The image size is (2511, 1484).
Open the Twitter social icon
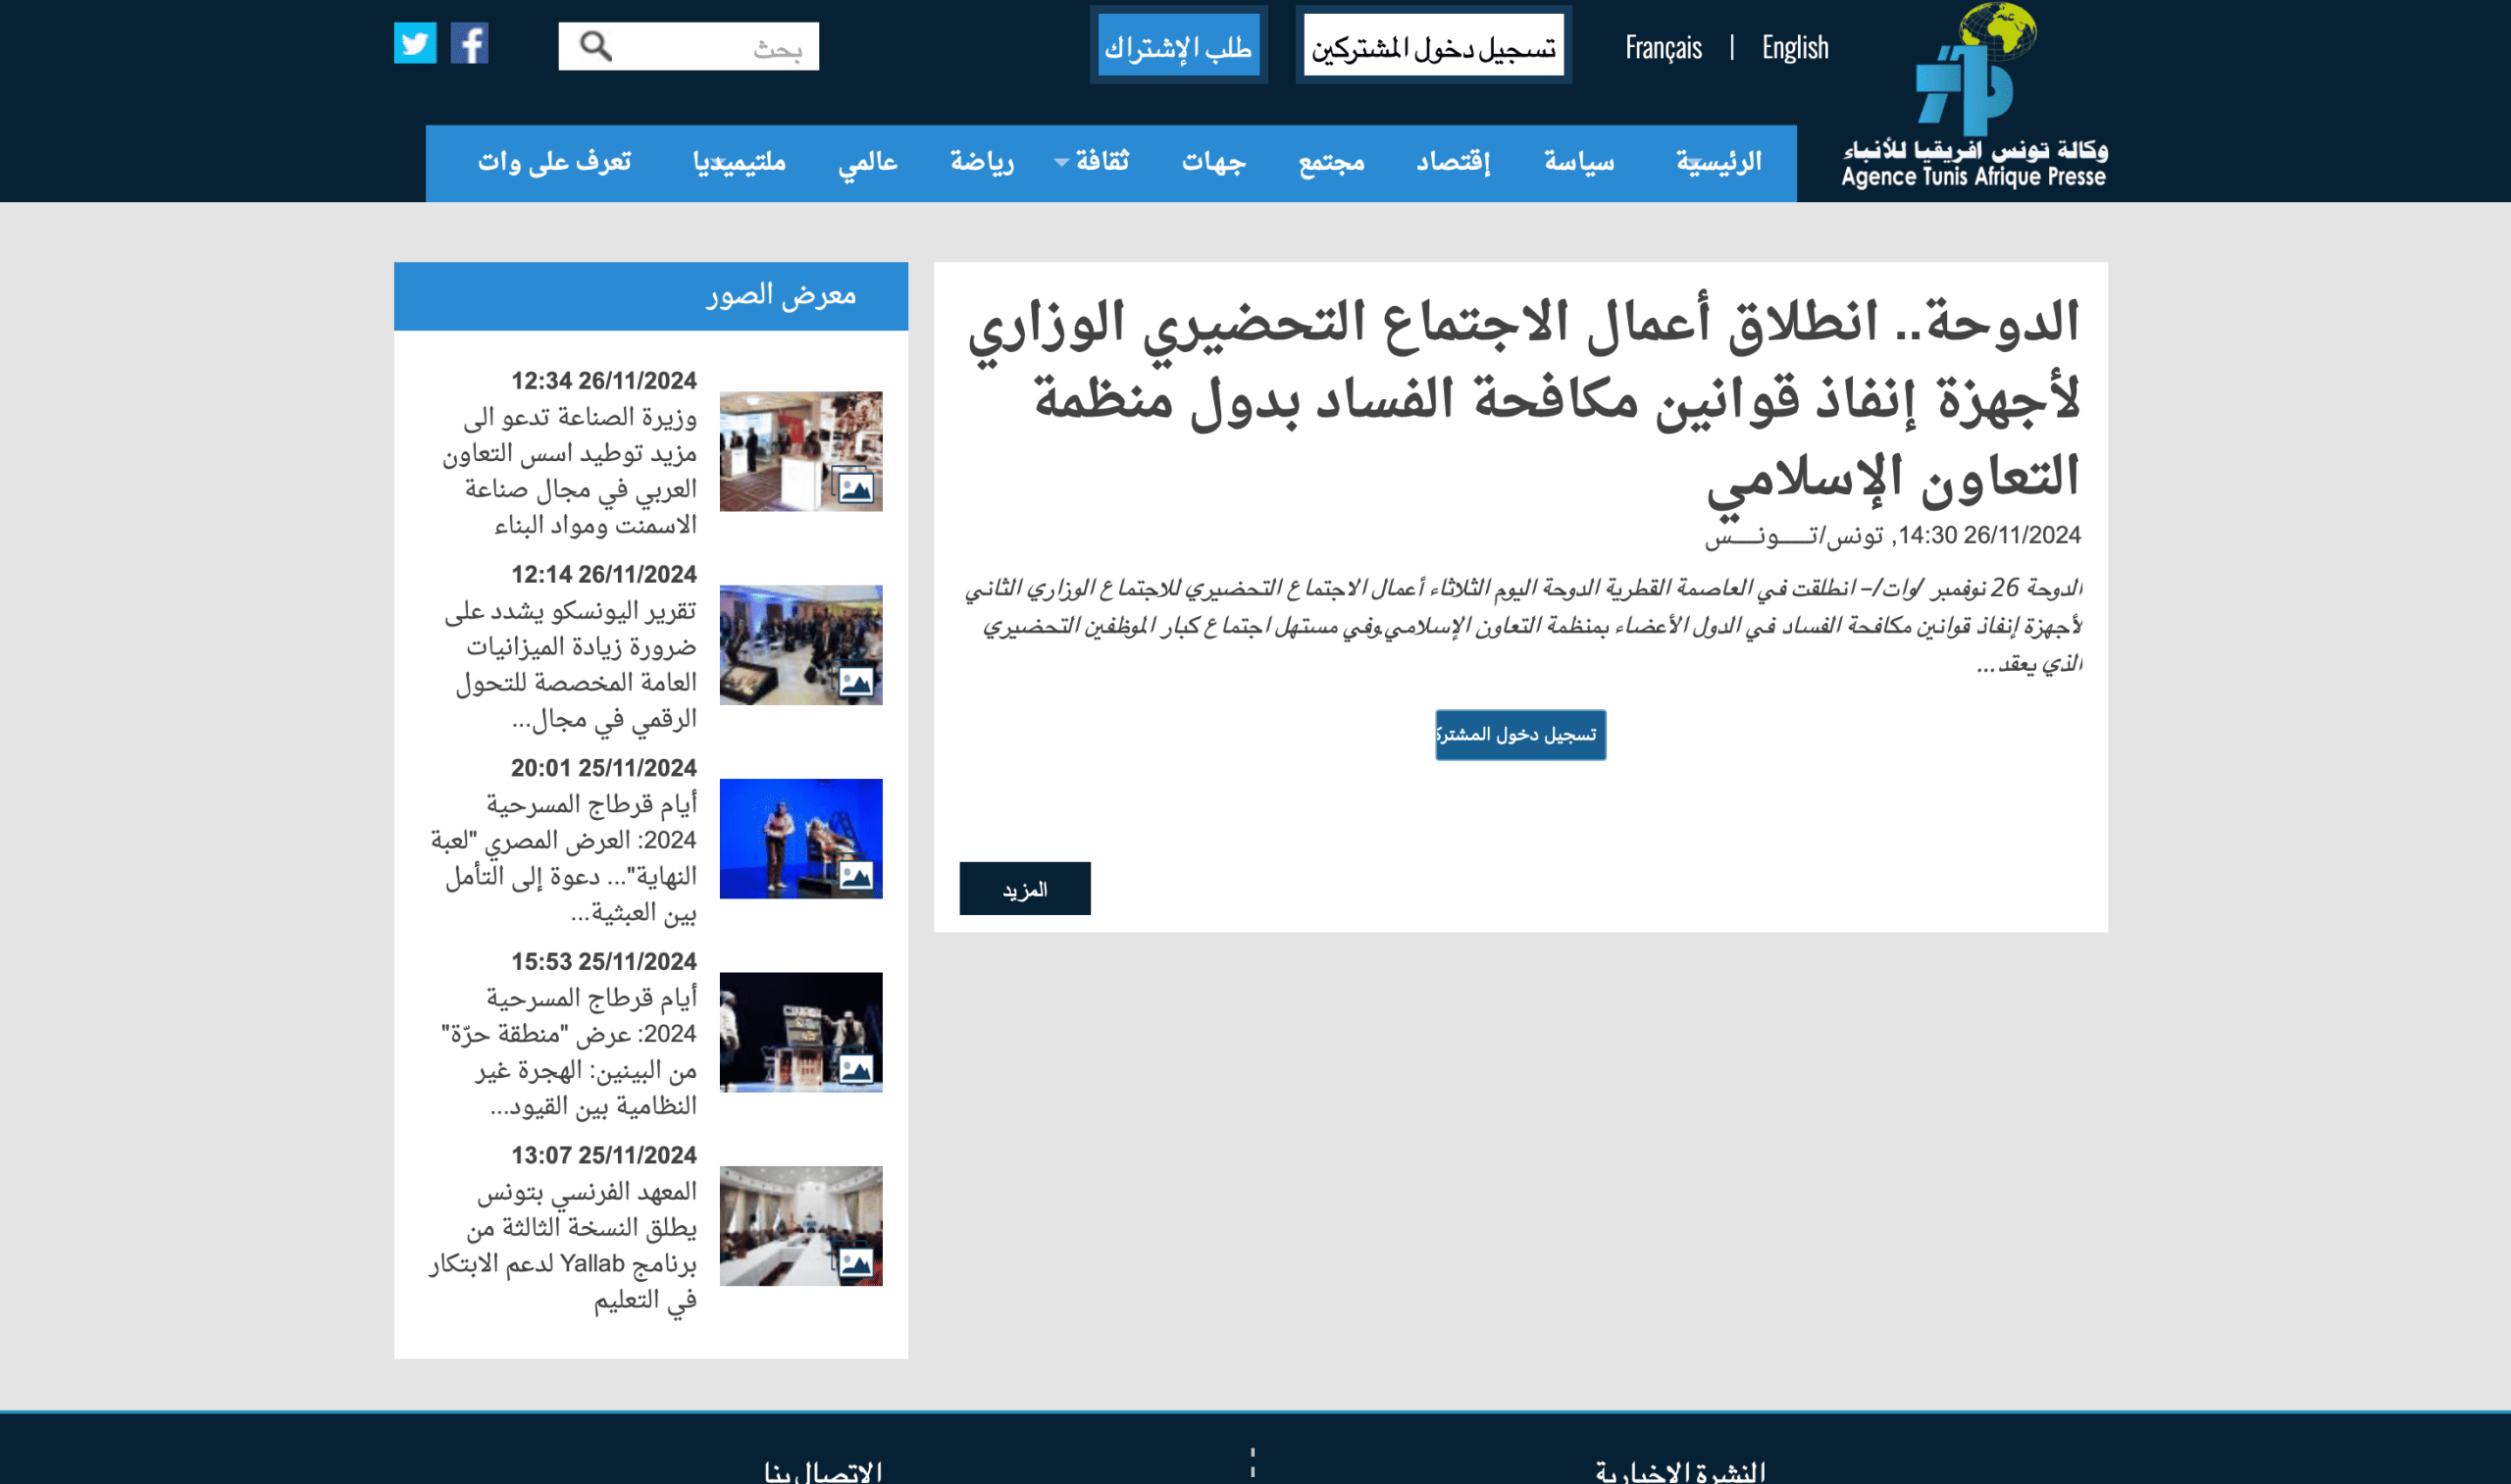(415, 43)
